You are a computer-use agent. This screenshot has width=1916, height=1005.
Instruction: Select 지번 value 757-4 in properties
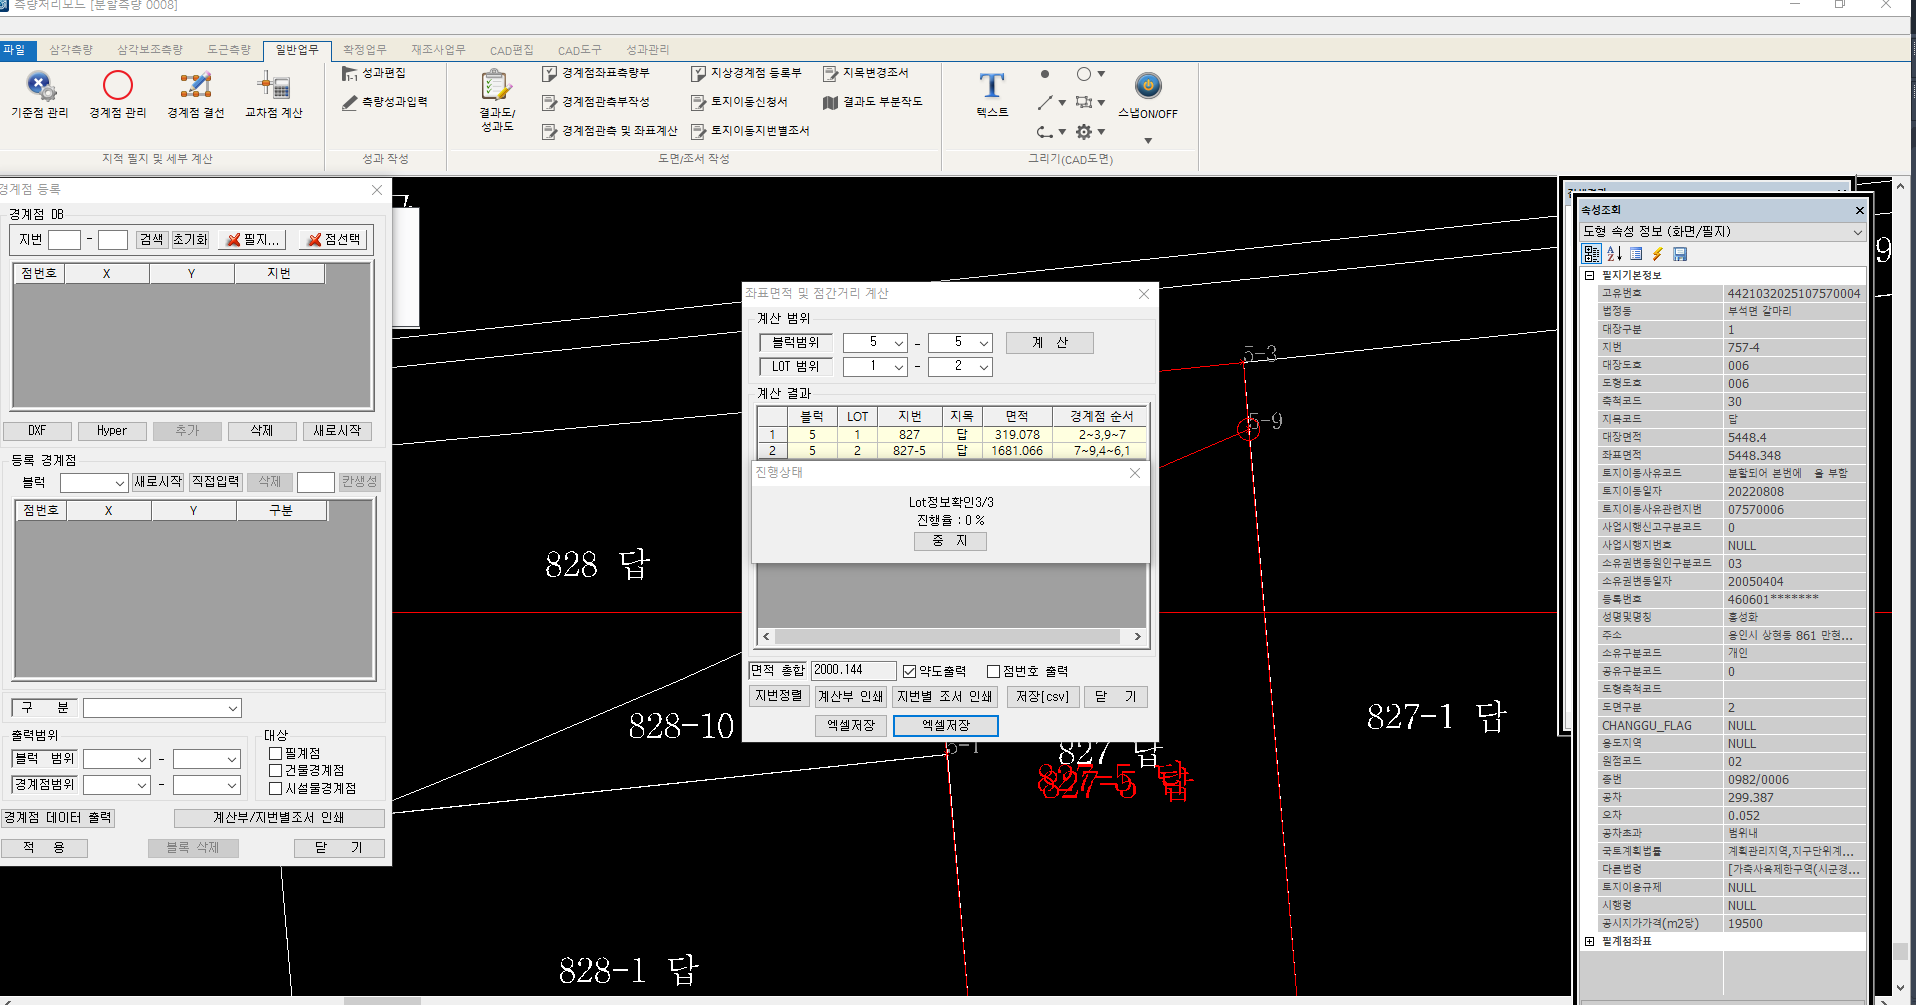click(1794, 348)
